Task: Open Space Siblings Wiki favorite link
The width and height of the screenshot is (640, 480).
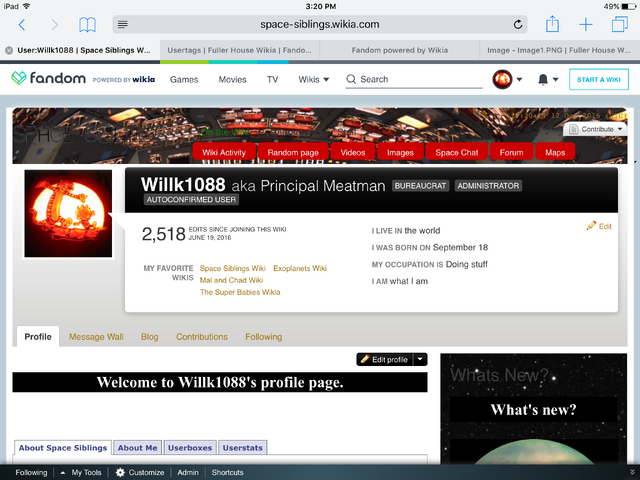Action: click(x=233, y=268)
